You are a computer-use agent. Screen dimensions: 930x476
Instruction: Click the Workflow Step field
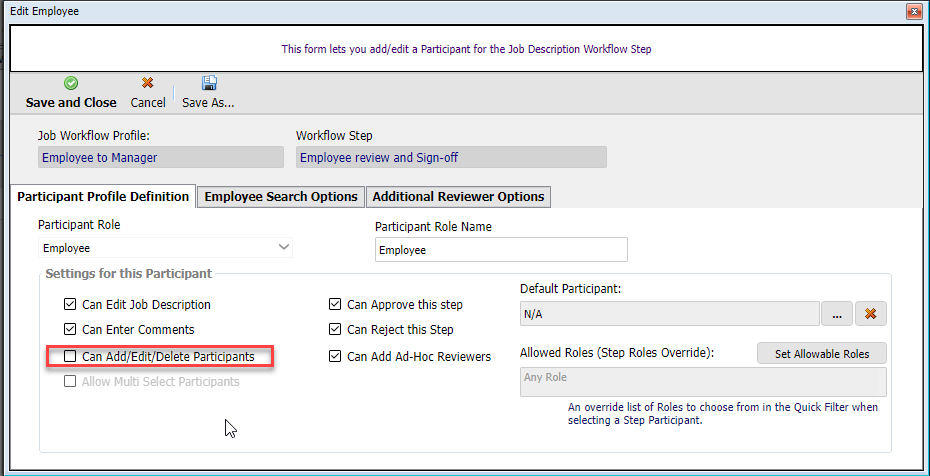[451, 157]
